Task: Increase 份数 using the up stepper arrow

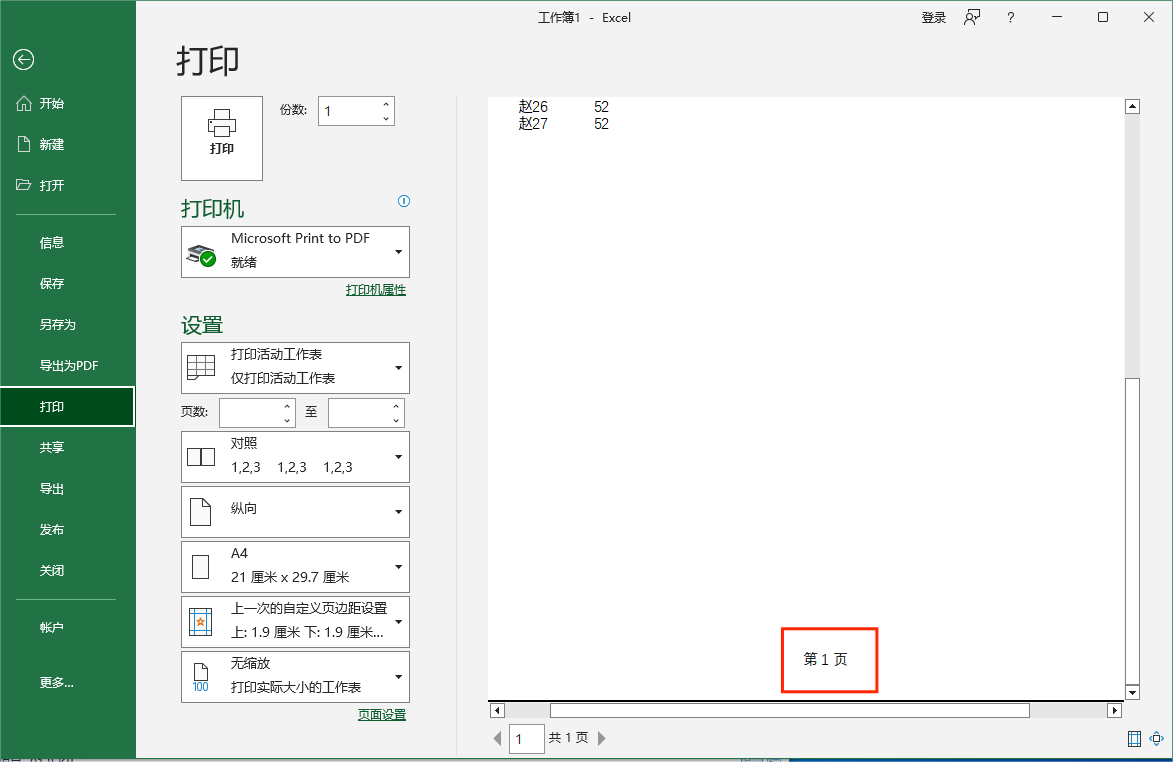Action: click(x=385, y=103)
